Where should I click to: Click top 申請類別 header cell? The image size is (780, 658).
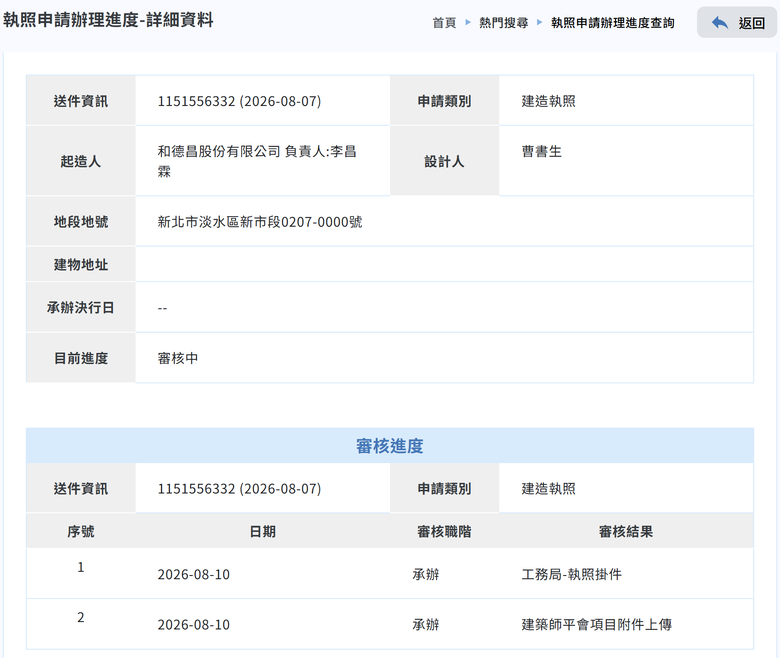click(444, 100)
